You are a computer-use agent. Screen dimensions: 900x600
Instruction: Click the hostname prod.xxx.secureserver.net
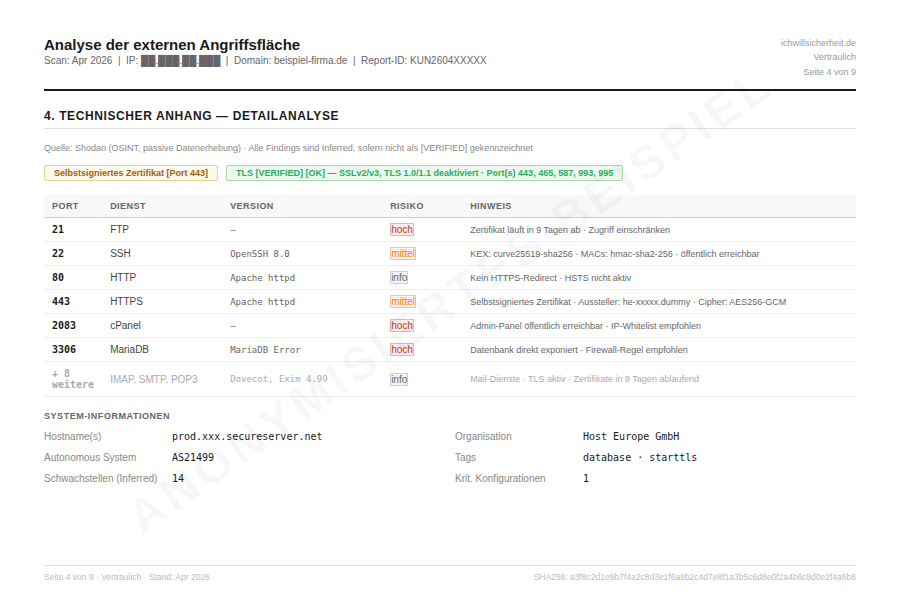click(247, 437)
